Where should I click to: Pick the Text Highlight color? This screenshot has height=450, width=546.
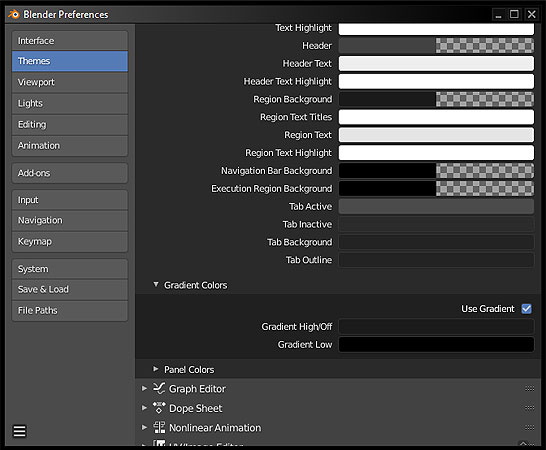pyautogui.click(x=436, y=28)
